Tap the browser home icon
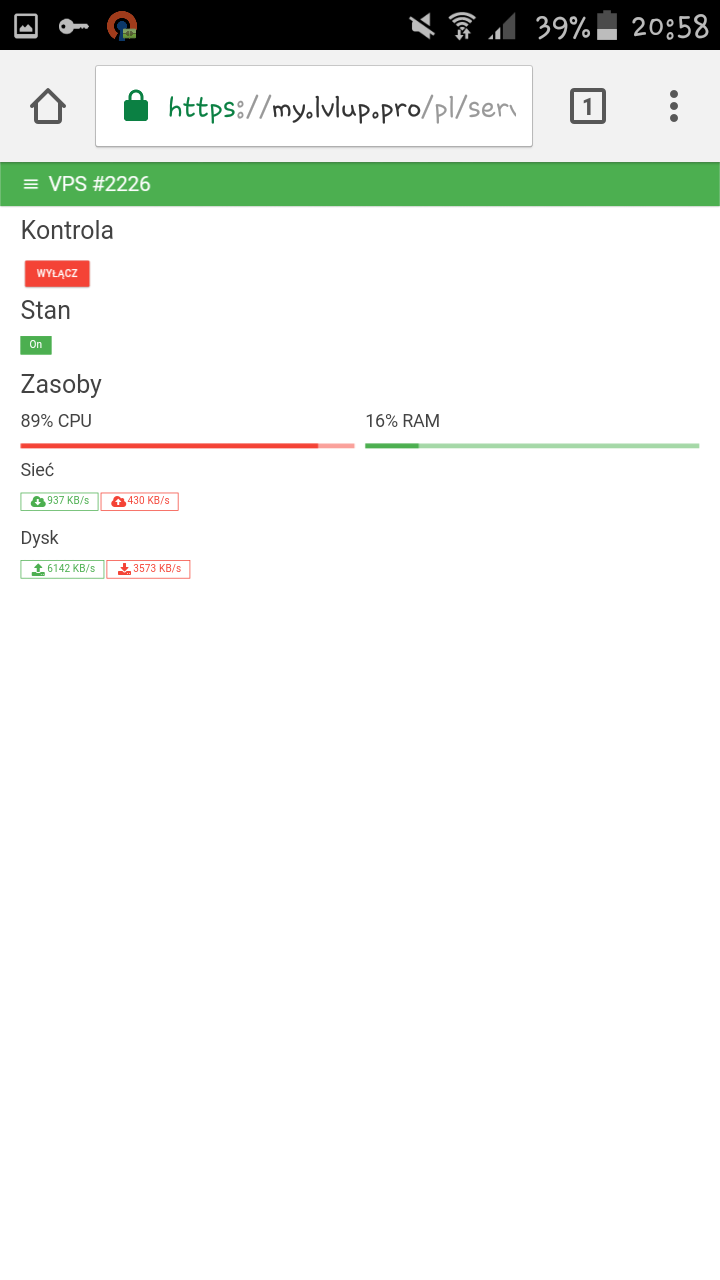The image size is (720, 1280). (x=48, y=106)
